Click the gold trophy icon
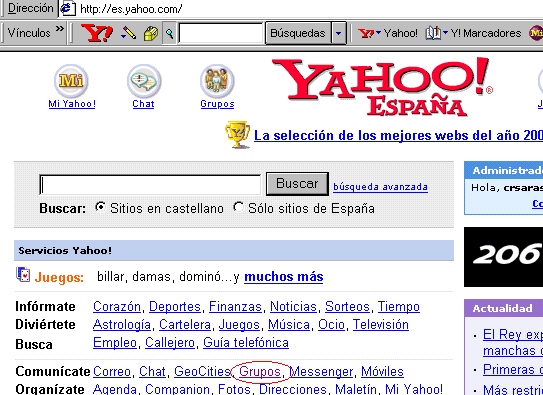The image size is (543, 395). [238, 134]
